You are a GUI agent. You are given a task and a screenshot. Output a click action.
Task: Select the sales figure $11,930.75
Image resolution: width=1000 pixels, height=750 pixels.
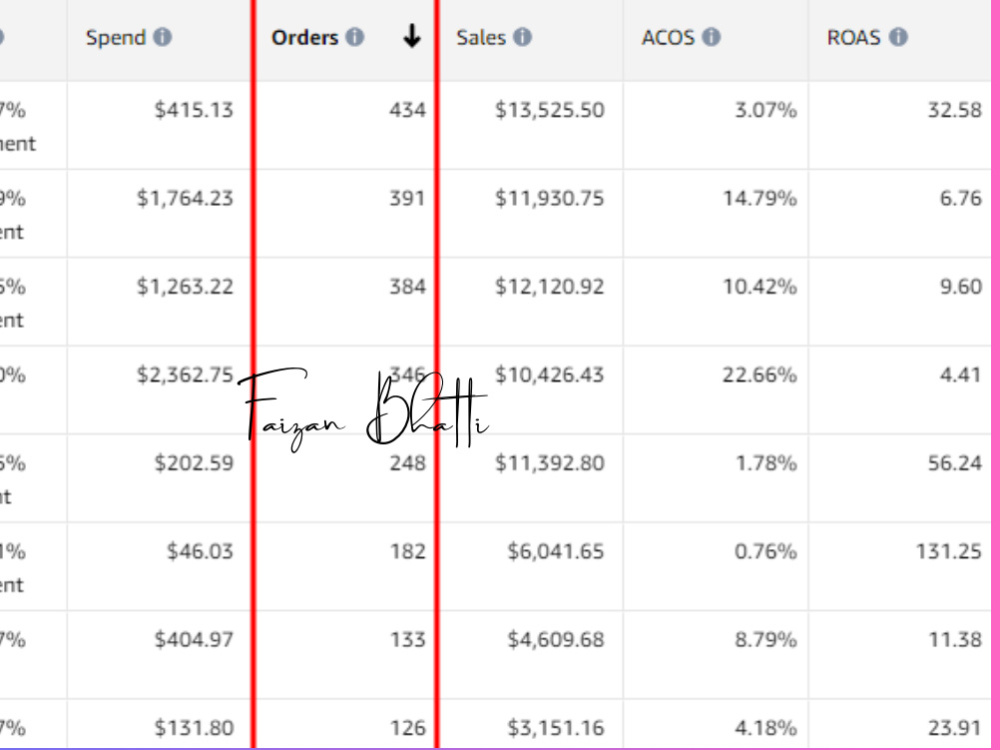(x=550, y=198)
